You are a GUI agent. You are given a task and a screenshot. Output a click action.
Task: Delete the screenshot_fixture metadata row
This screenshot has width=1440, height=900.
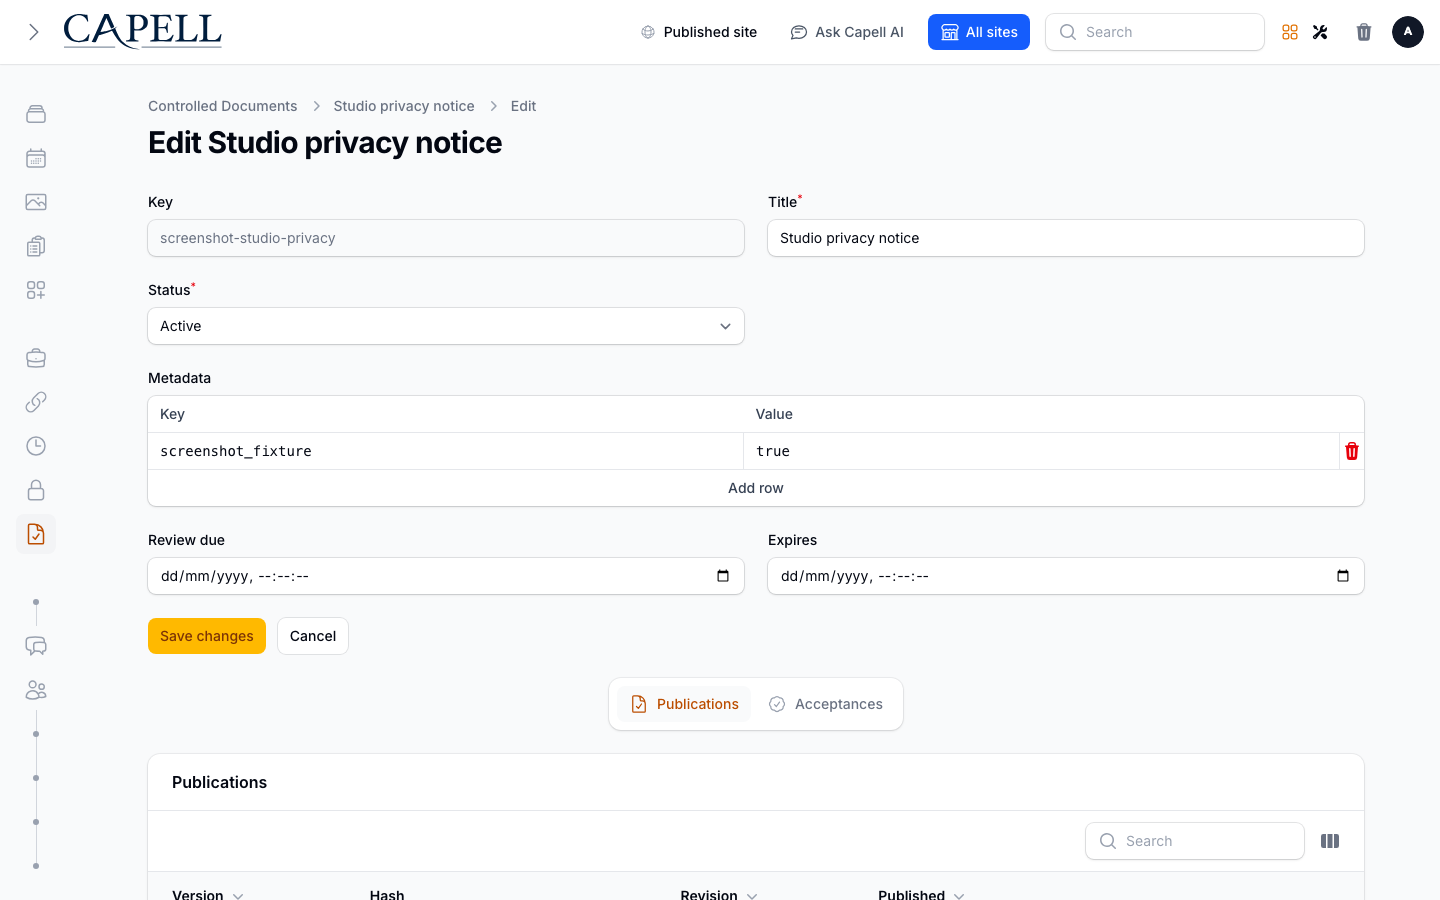click(1352, 451)
